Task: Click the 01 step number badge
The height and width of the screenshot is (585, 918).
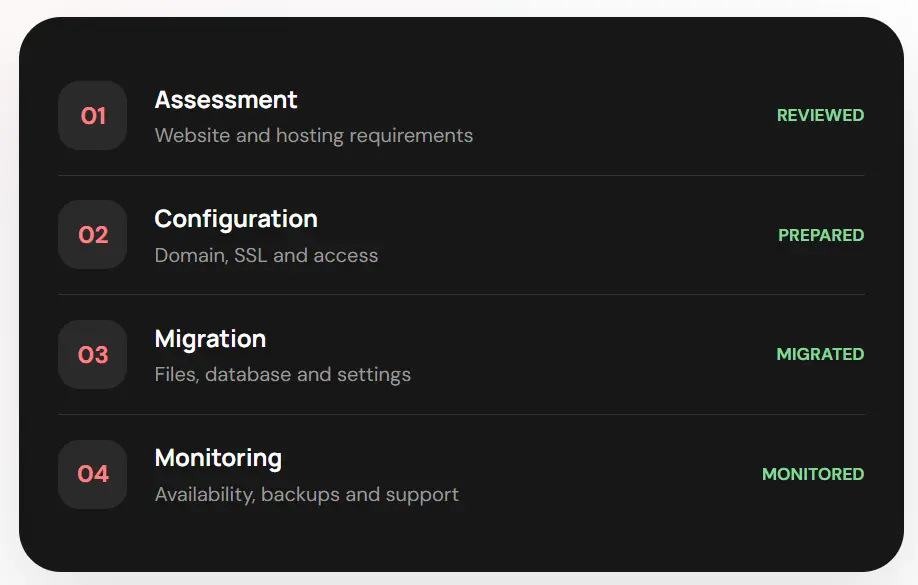Action: [93, 115]
